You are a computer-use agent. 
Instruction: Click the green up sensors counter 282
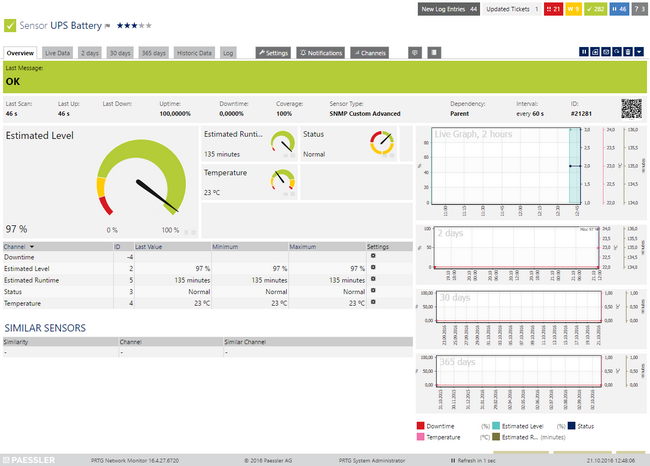[595, 9]
